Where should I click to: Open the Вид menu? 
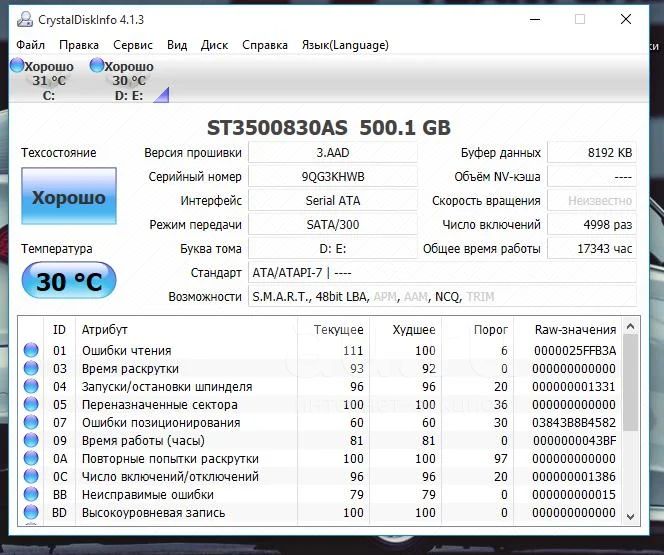point(177,45)
